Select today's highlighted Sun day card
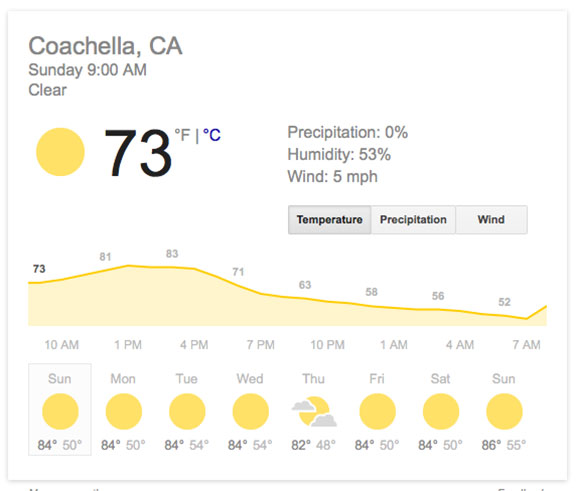Screen dimensions: 576x491 tap(60, 409)
